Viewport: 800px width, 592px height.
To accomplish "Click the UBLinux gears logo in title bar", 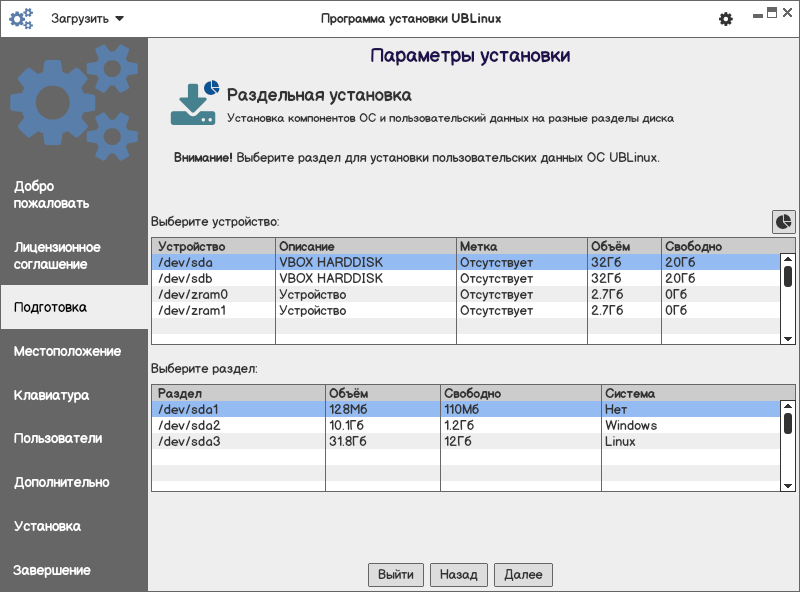I will coord(21,19).
